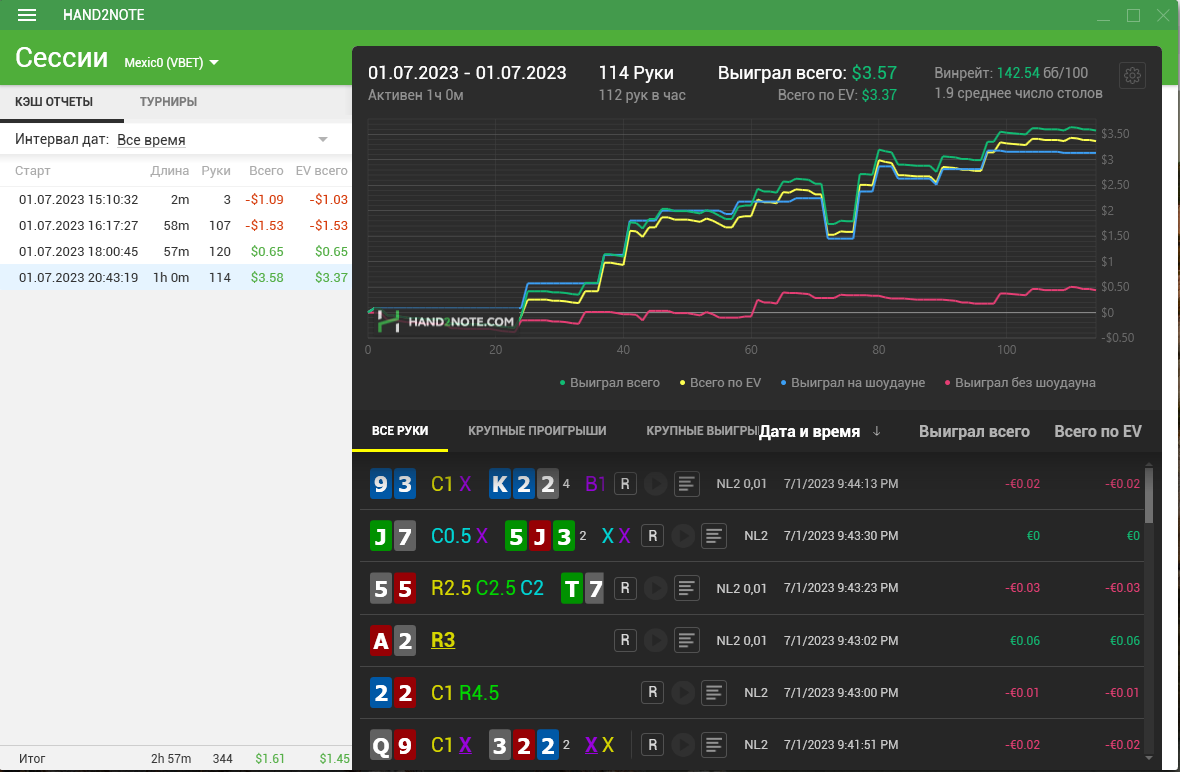The image size is (1180, 772).
Task: Sort sessions by 'EV всего' column
Action: pyautogui.click(x=321, y=171)
